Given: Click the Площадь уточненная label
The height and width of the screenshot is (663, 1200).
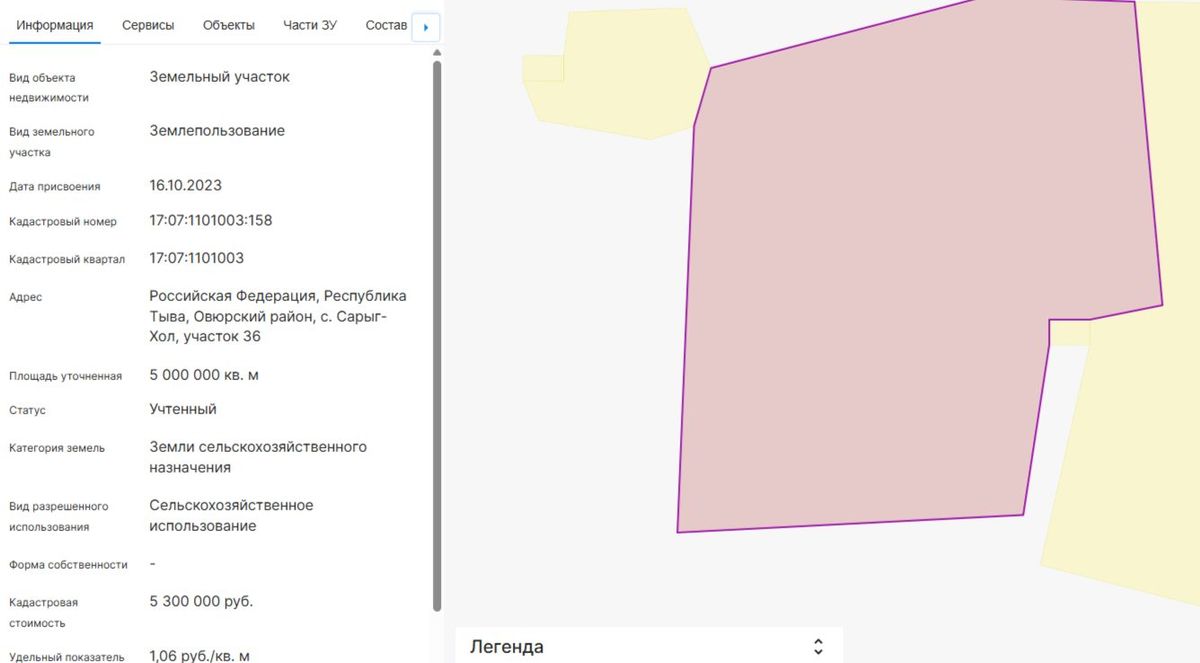Looking at the screenshot, I should click(65, 376).
